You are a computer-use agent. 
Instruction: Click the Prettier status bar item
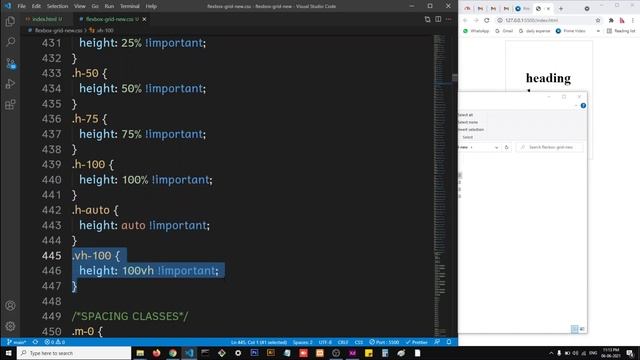[x=417, y=342]
